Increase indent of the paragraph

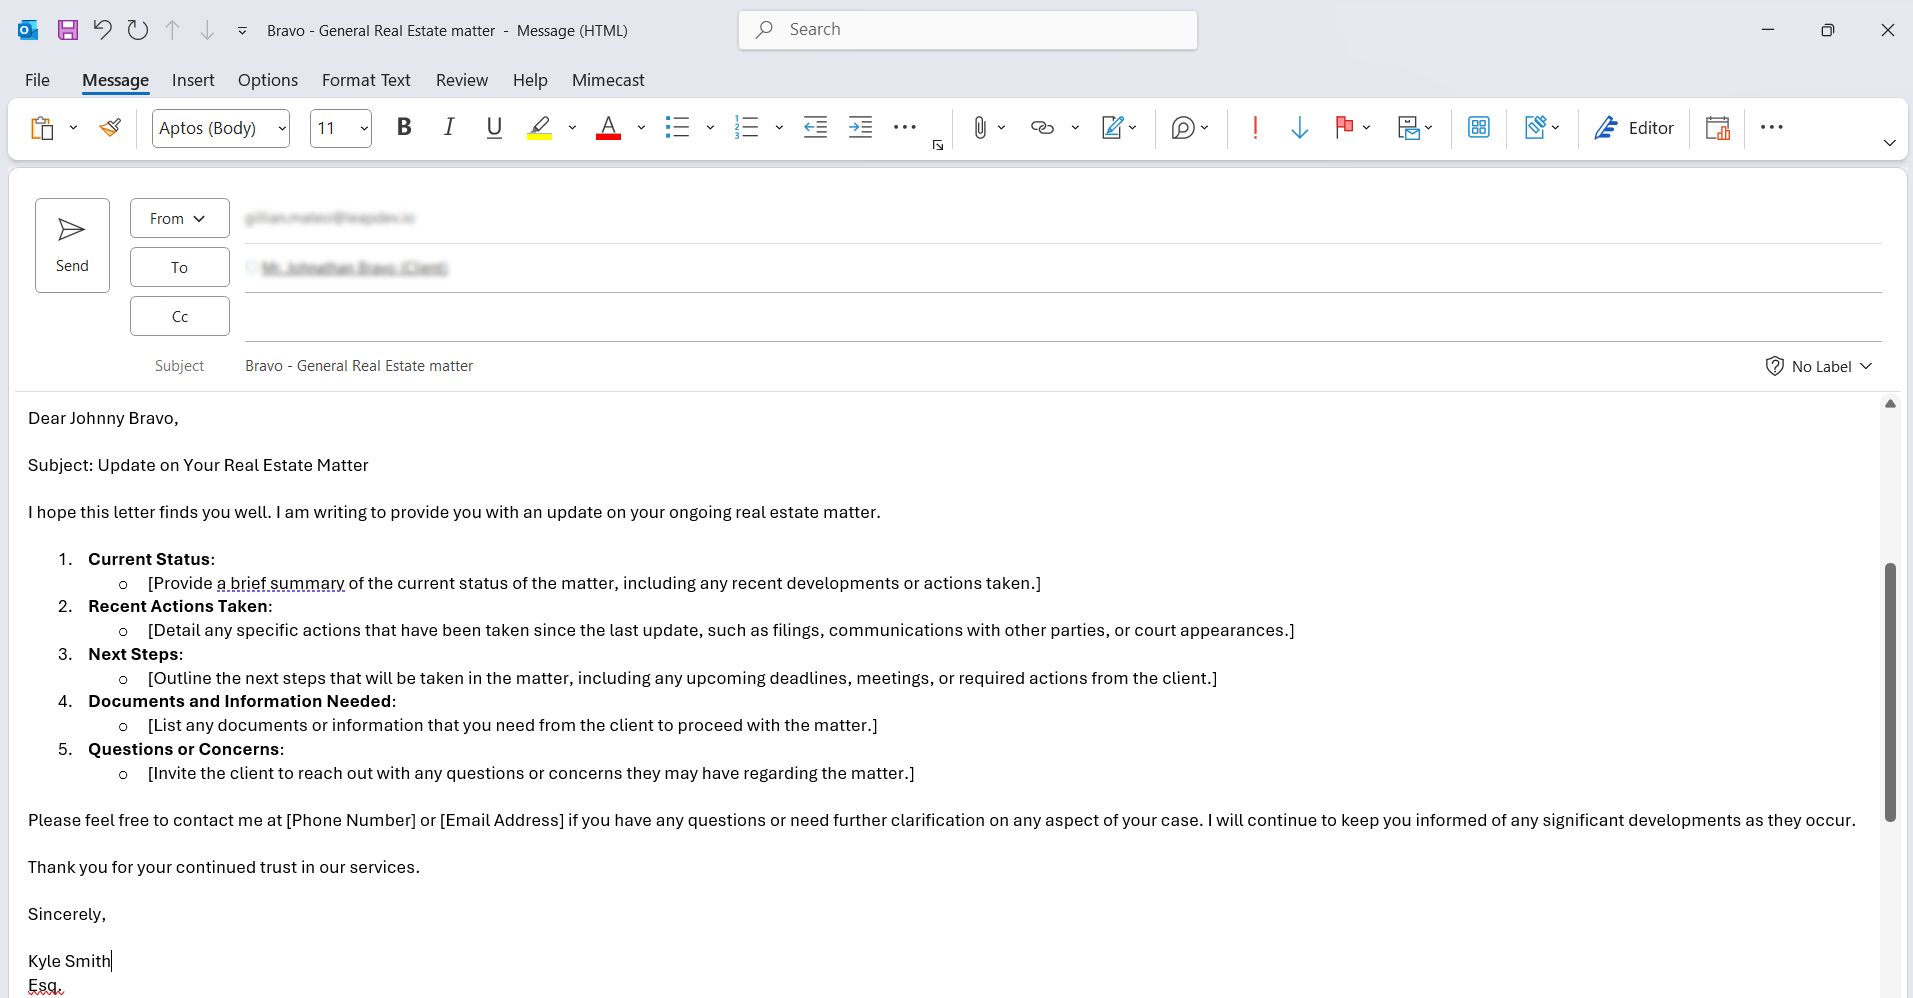tap(860, 128)
